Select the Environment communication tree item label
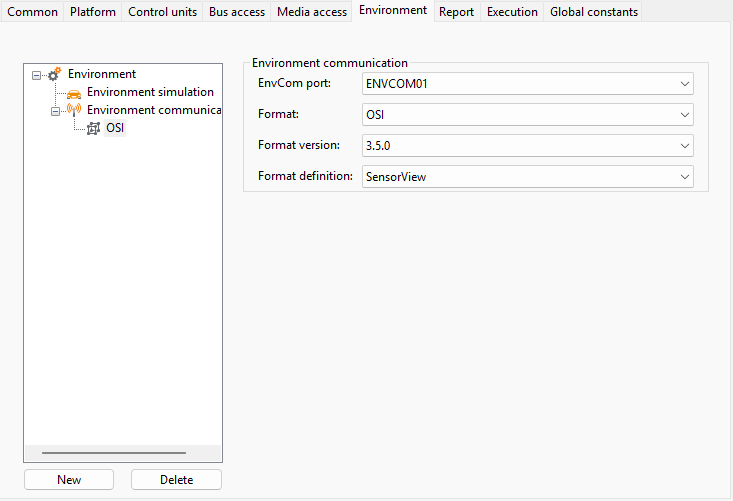733x501 pixels. [x=154, y=110]
